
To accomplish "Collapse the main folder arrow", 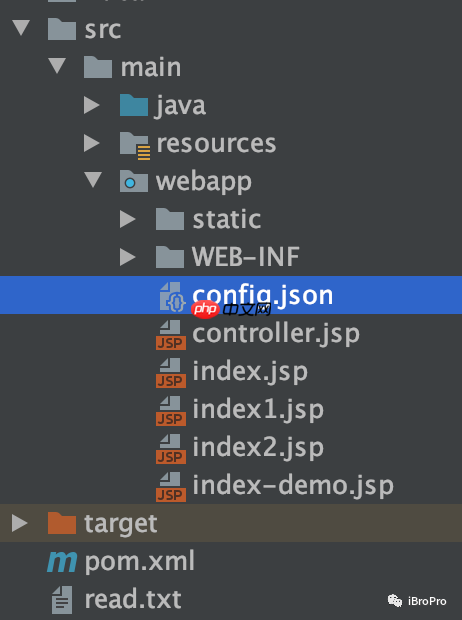I will pos(57,66).
